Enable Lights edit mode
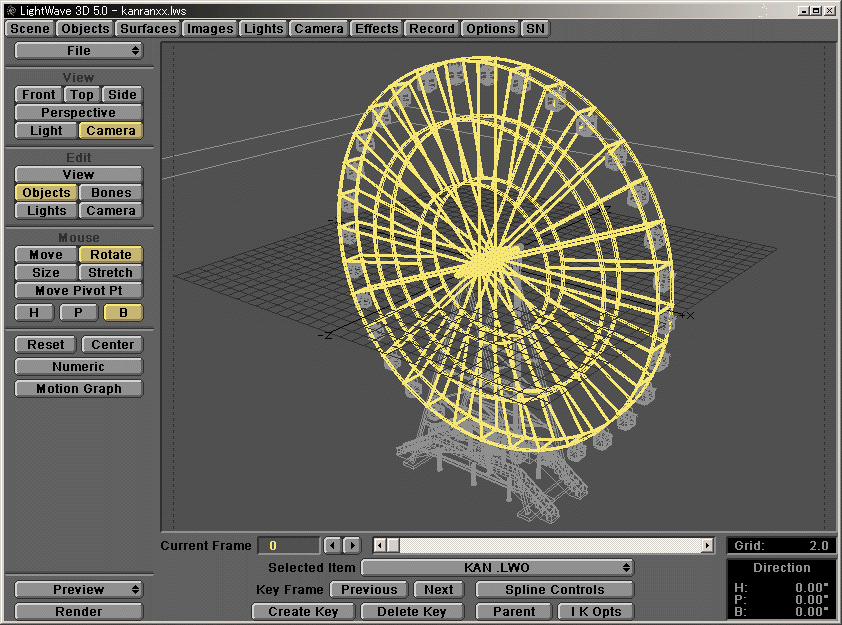 45,211
